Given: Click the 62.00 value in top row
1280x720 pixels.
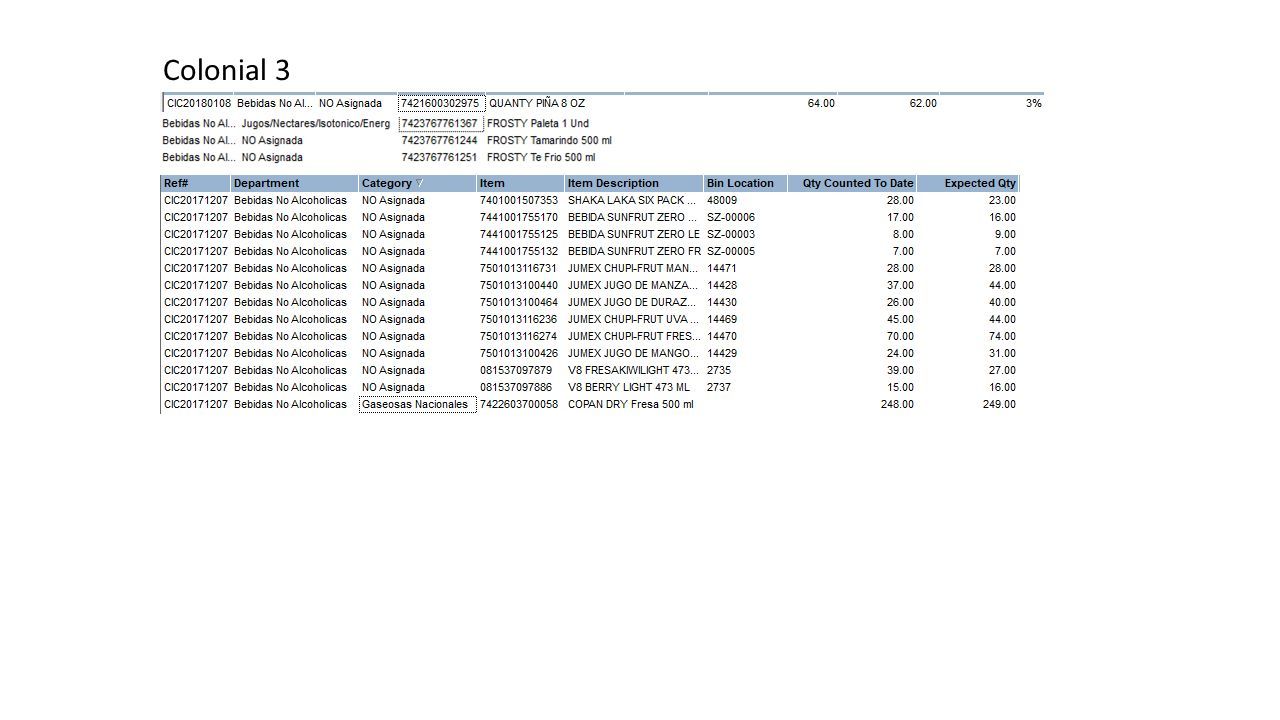Looking at the screenshot, I should click(x=923, y=103).
